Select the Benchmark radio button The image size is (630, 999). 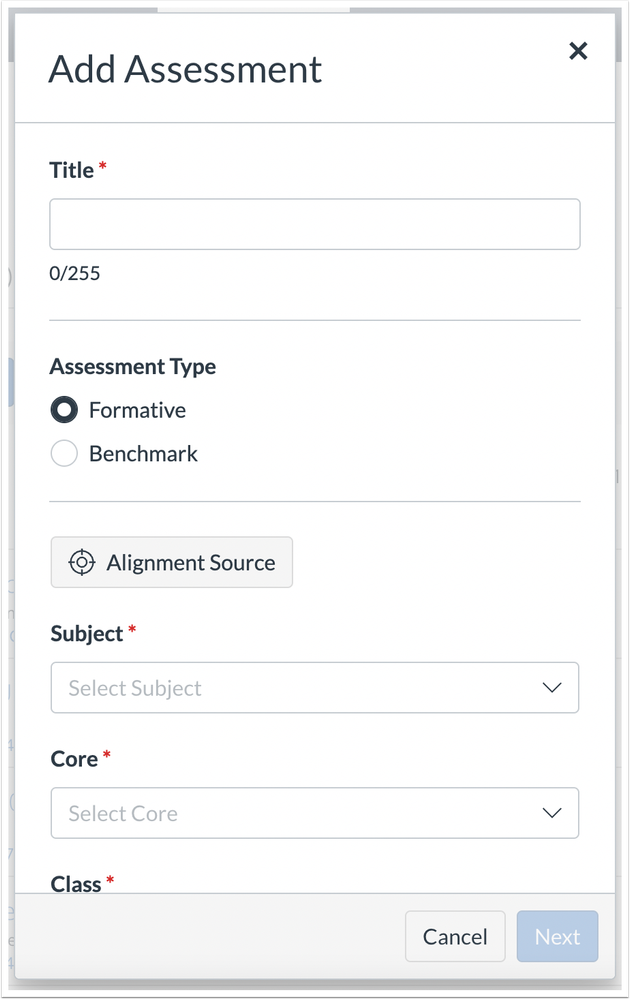click(x=64, y=454)
